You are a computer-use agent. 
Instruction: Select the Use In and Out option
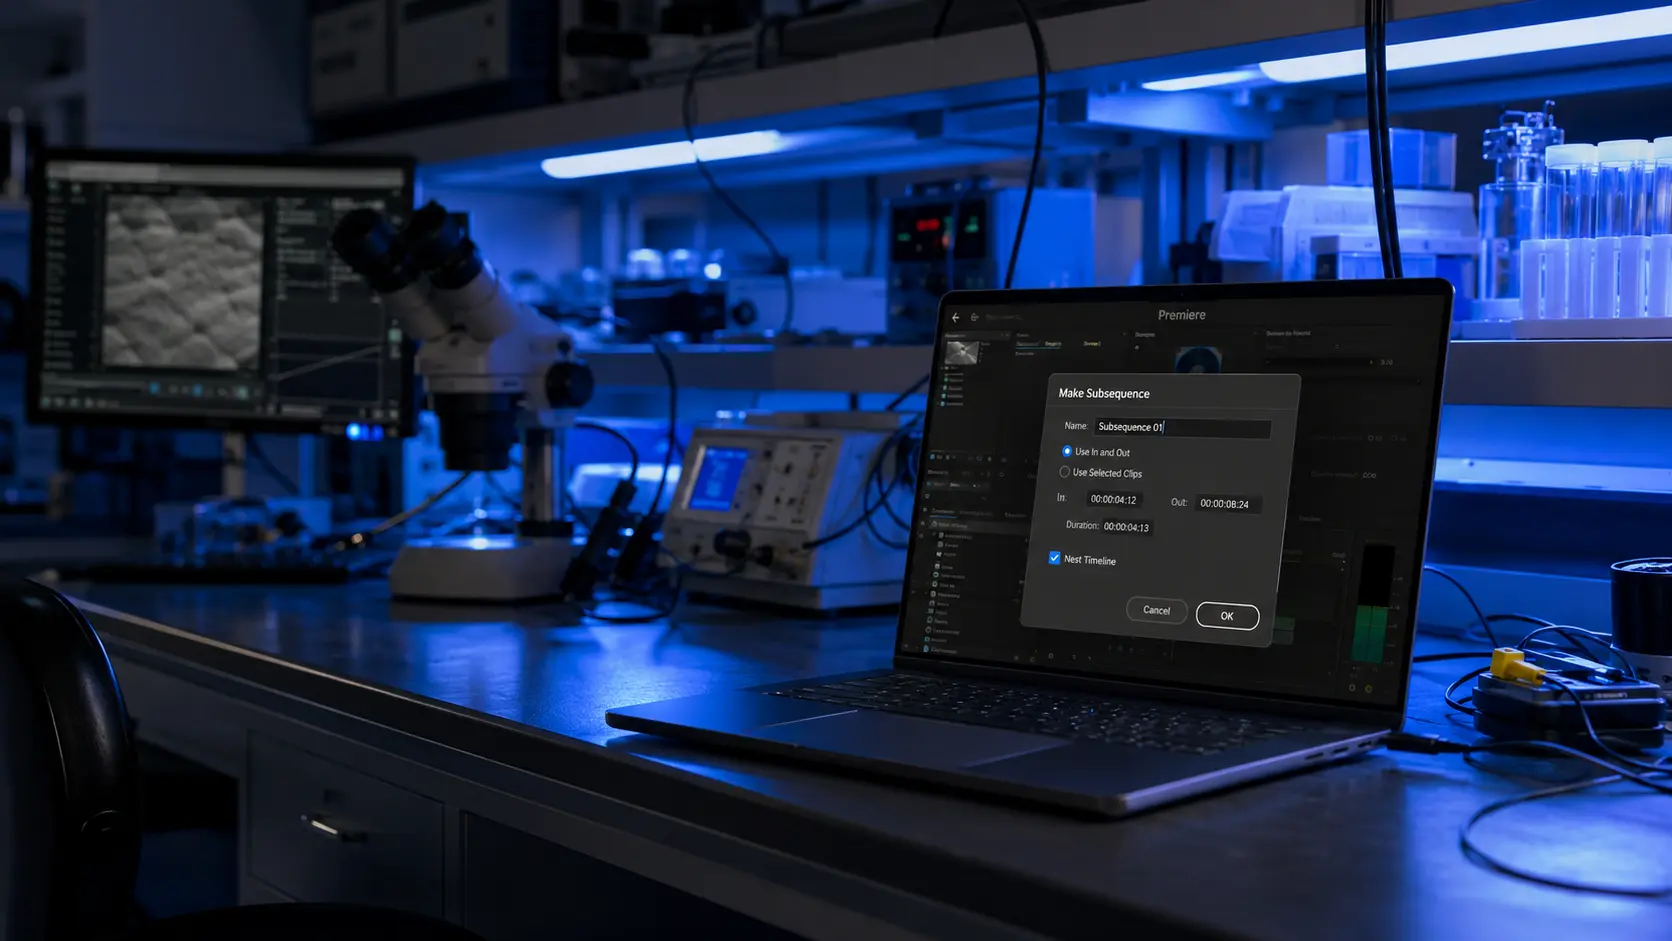[1067, 451]
